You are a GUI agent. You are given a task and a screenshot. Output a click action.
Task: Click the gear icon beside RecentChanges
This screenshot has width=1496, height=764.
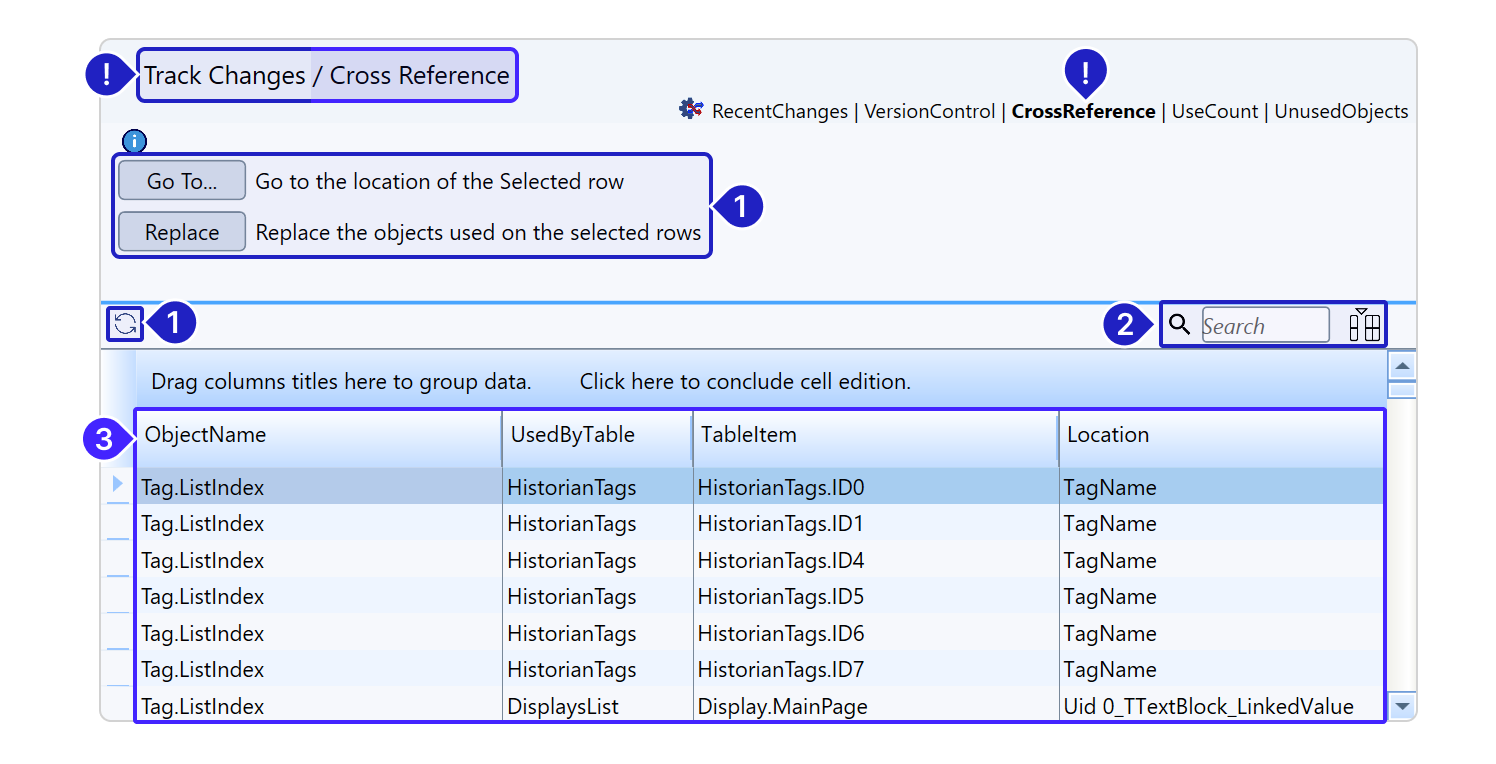pyautogui.click(x=691, y=110)
